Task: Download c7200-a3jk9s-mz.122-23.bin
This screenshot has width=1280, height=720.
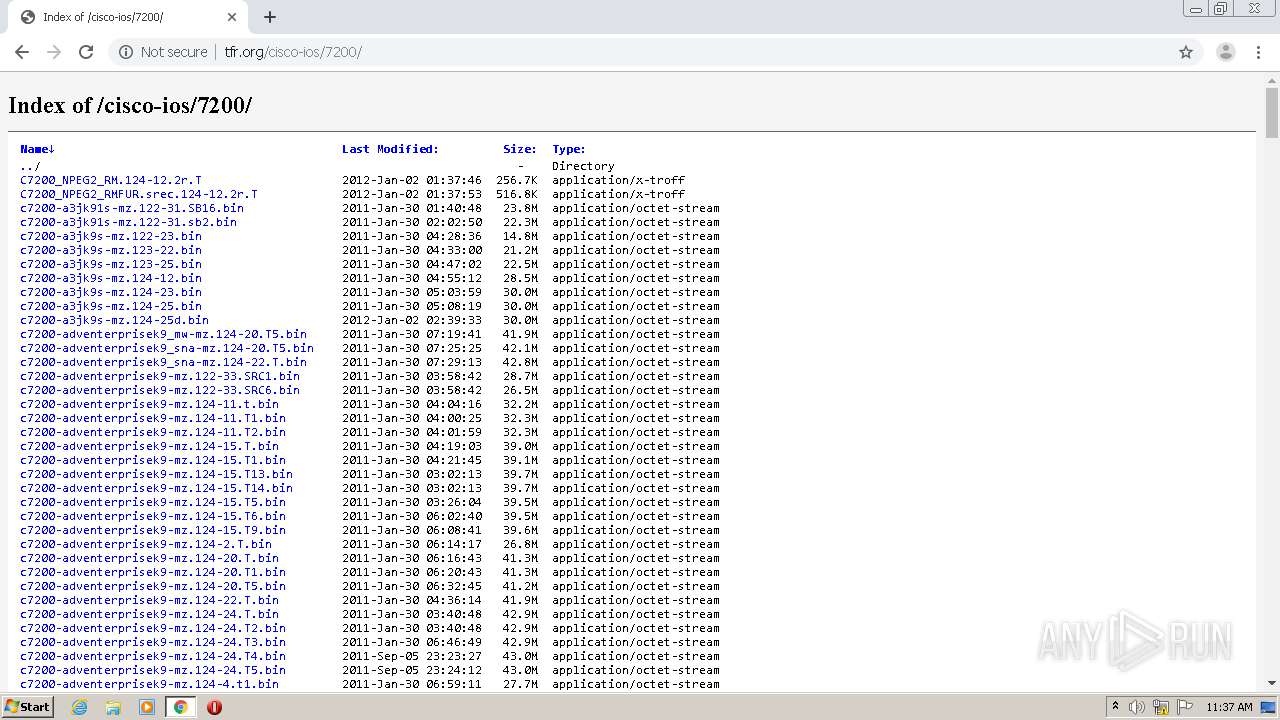Action: click(x=111, y=237)
